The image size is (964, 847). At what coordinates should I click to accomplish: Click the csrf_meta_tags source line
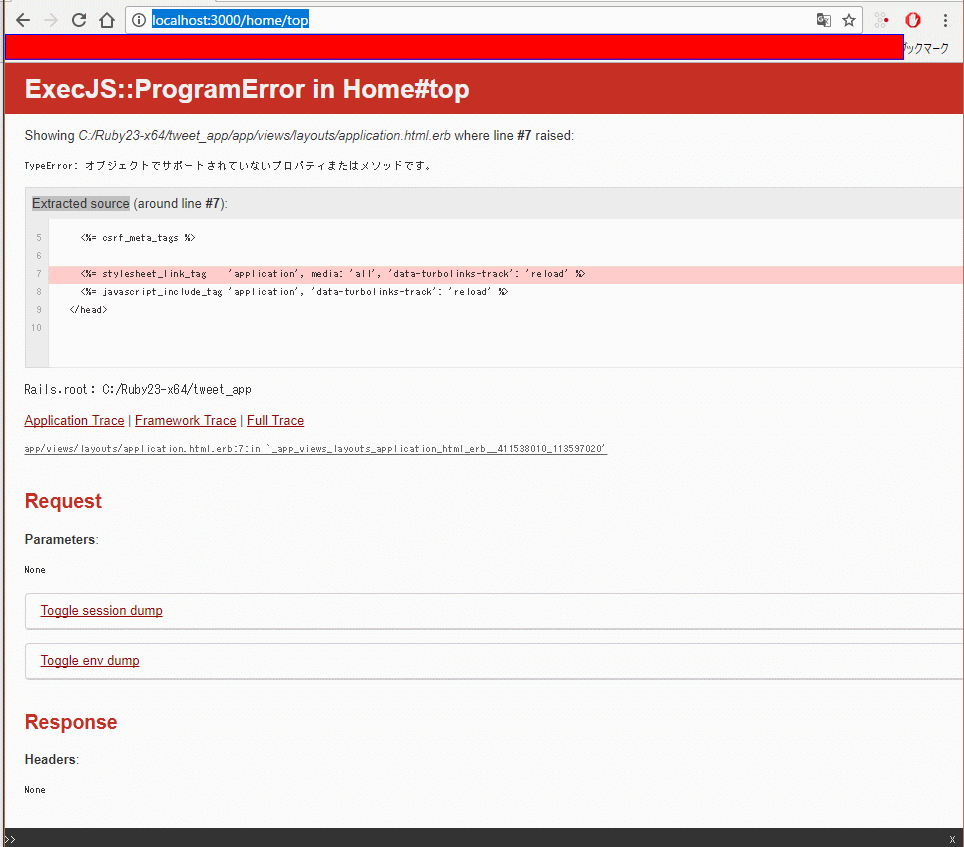(x=138, y=237)
